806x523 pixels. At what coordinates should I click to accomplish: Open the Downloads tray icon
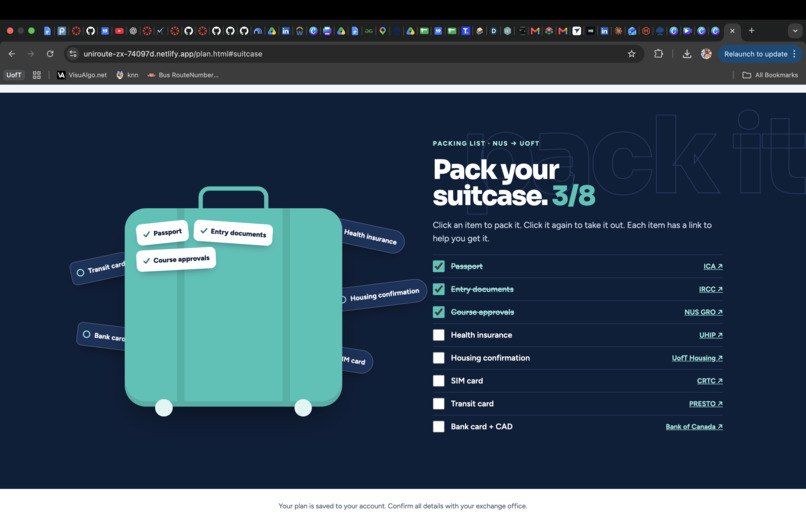pyautogui.click(x=687, y=53)
